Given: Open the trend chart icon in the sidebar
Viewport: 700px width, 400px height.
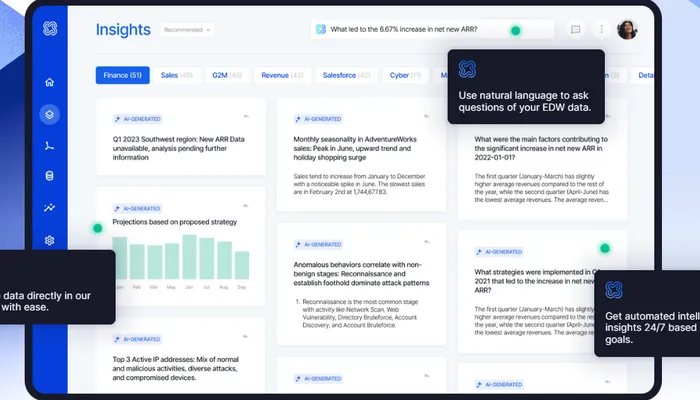Looking at the screenshot, I should 49,208.
